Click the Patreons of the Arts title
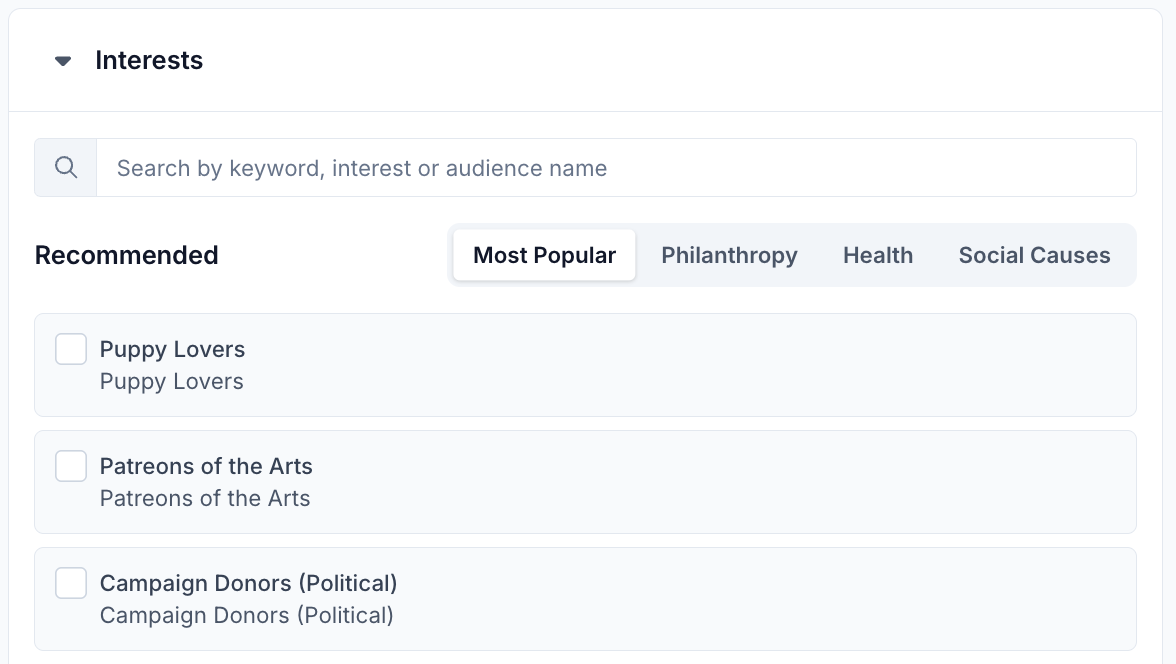The image size is (1176, 664). pyautogui.click(x=206, y=466)
